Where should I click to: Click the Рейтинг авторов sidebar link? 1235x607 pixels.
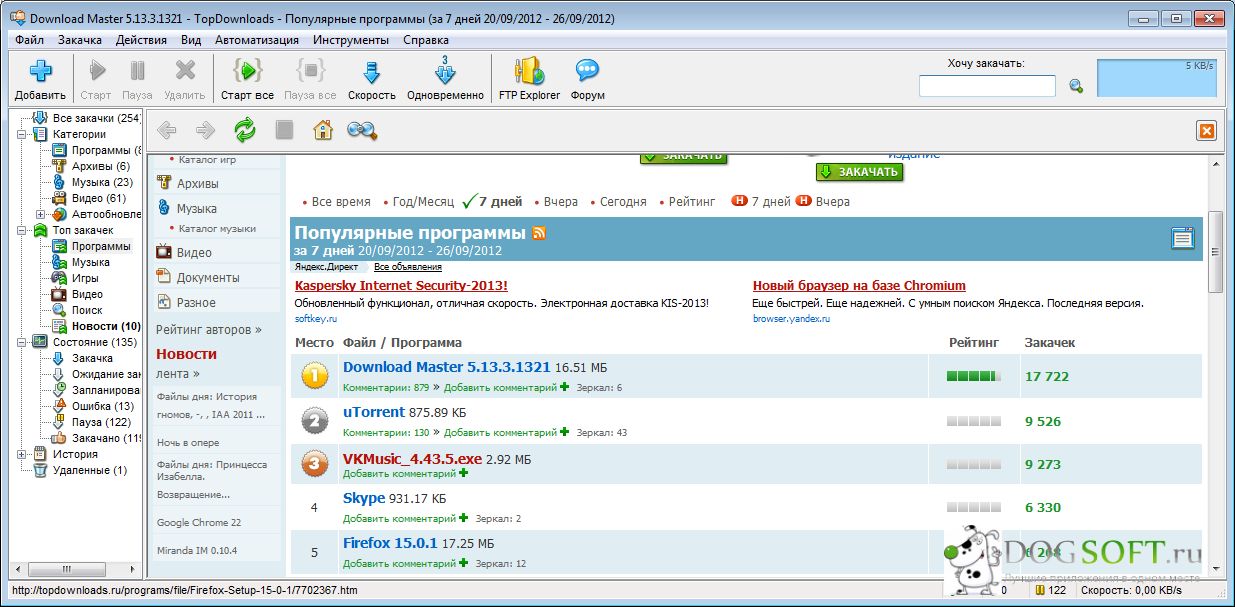pyautogui.click(x=209, y=329)
